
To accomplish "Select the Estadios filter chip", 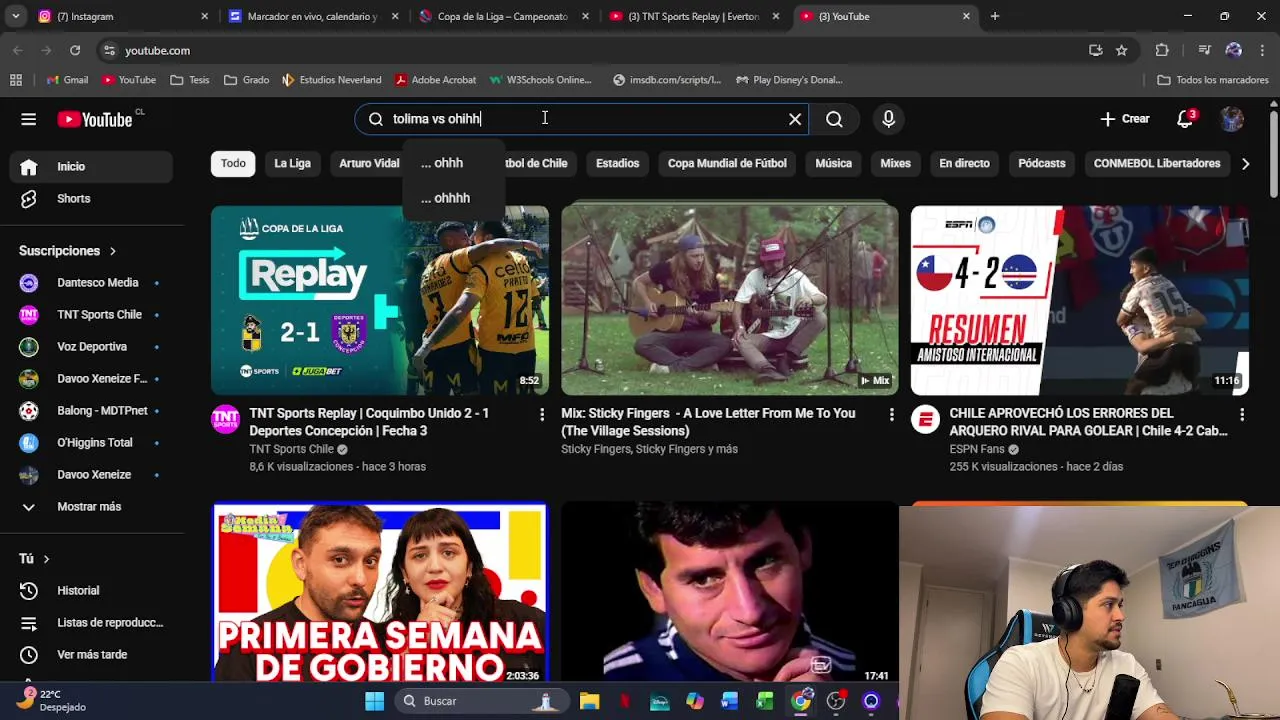I will 617,163.
